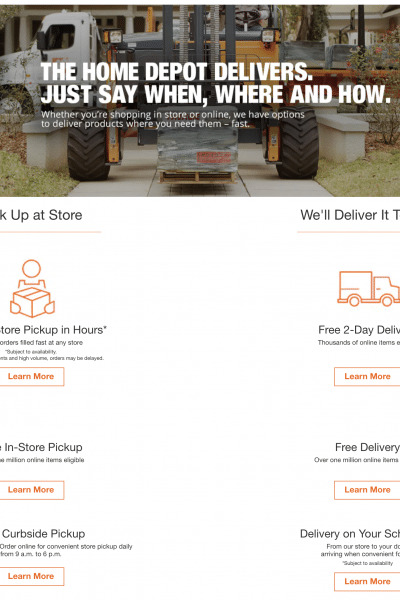The image size is (400, 600).
Task: Select Learn More below Free Delivery
Action: [367, 490]
